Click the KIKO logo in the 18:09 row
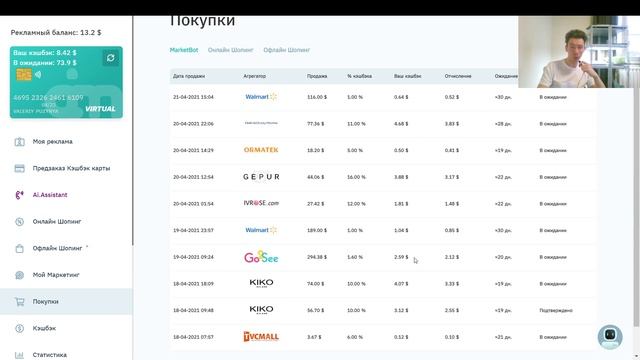The width and height of the screenshot is (640, 360). click(x=261, y=283)
